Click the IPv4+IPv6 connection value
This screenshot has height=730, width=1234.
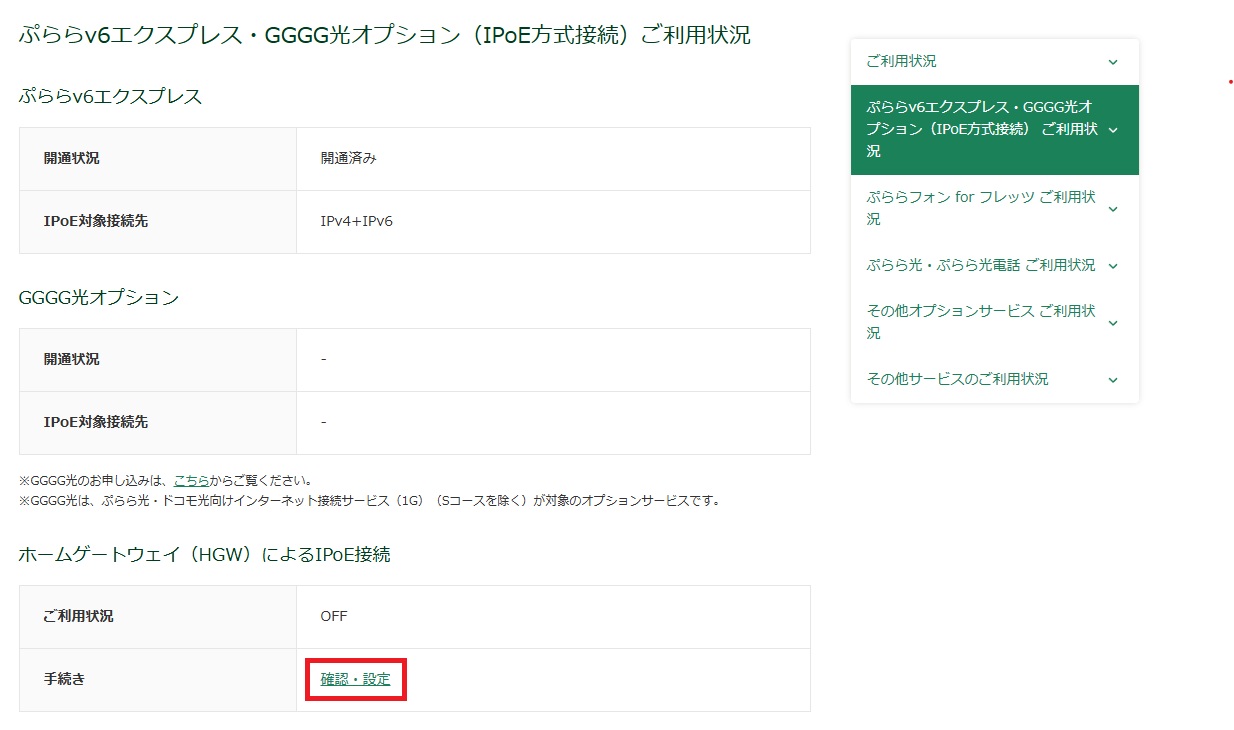(356, 221)
